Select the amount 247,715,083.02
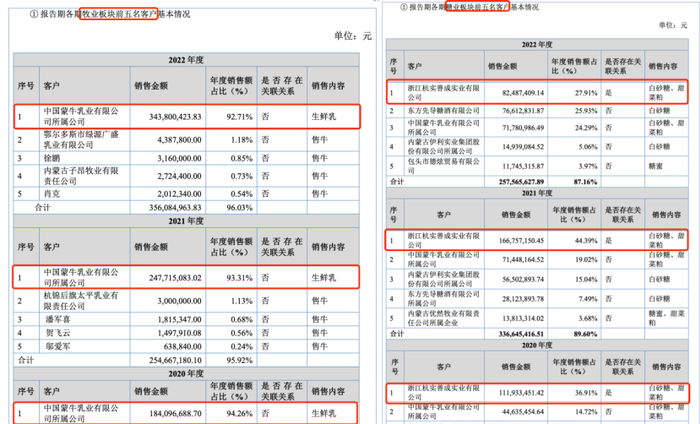This screenshot has width=700, height=424. click(x=175, y=278)
